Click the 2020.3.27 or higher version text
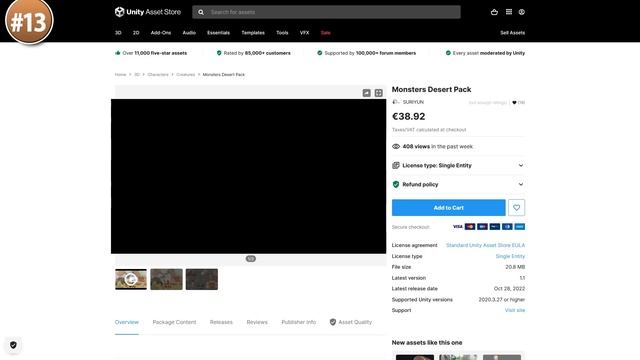 502,300
